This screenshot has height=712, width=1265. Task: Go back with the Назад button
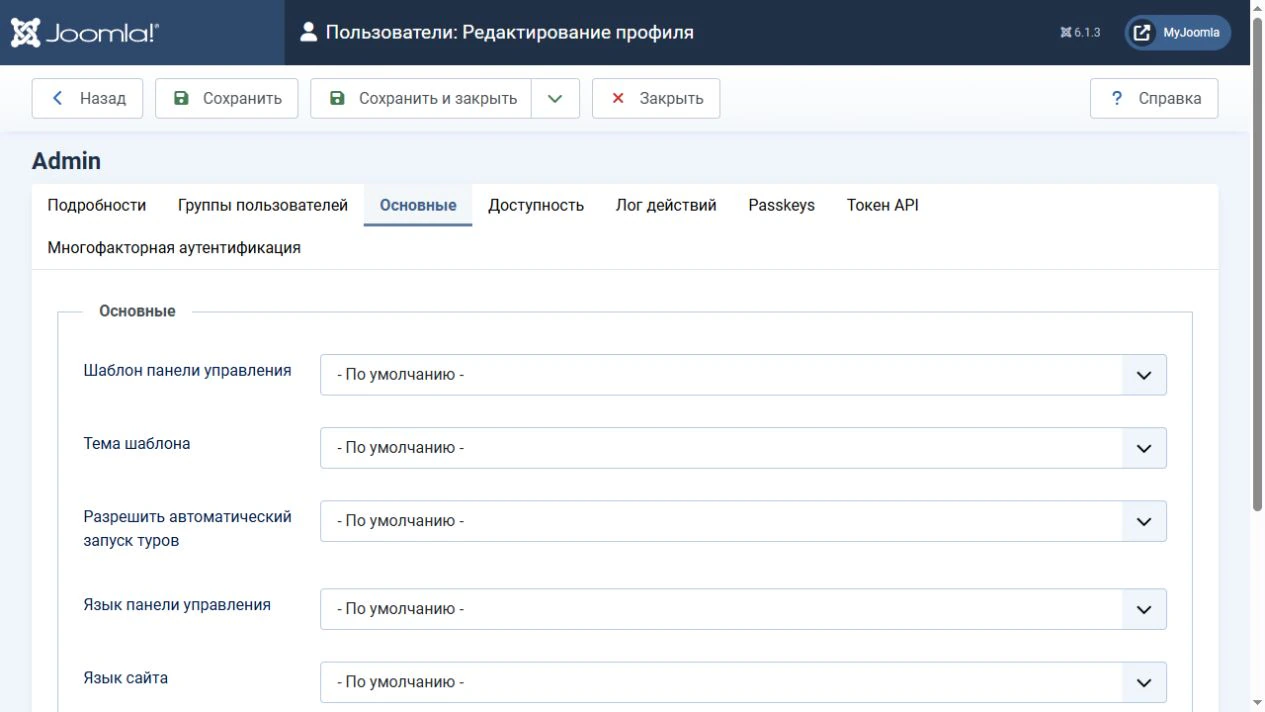pyautogui.click(x=87, y=98)
